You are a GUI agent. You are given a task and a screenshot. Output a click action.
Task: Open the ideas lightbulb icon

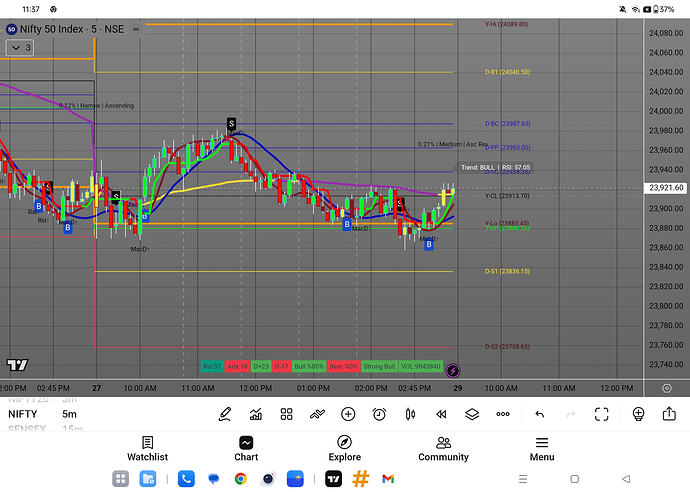[639, 414]
